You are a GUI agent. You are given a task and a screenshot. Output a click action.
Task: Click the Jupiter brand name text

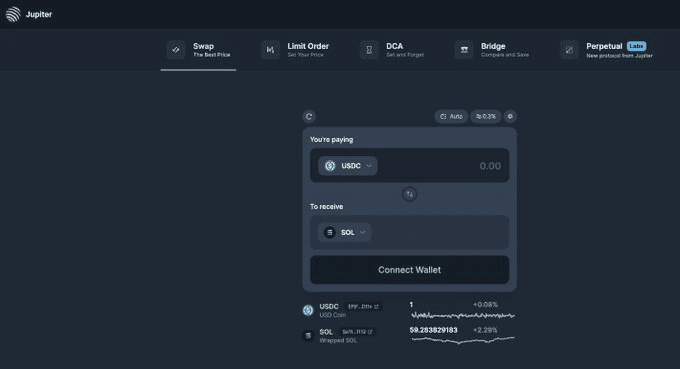click(39, 14)
